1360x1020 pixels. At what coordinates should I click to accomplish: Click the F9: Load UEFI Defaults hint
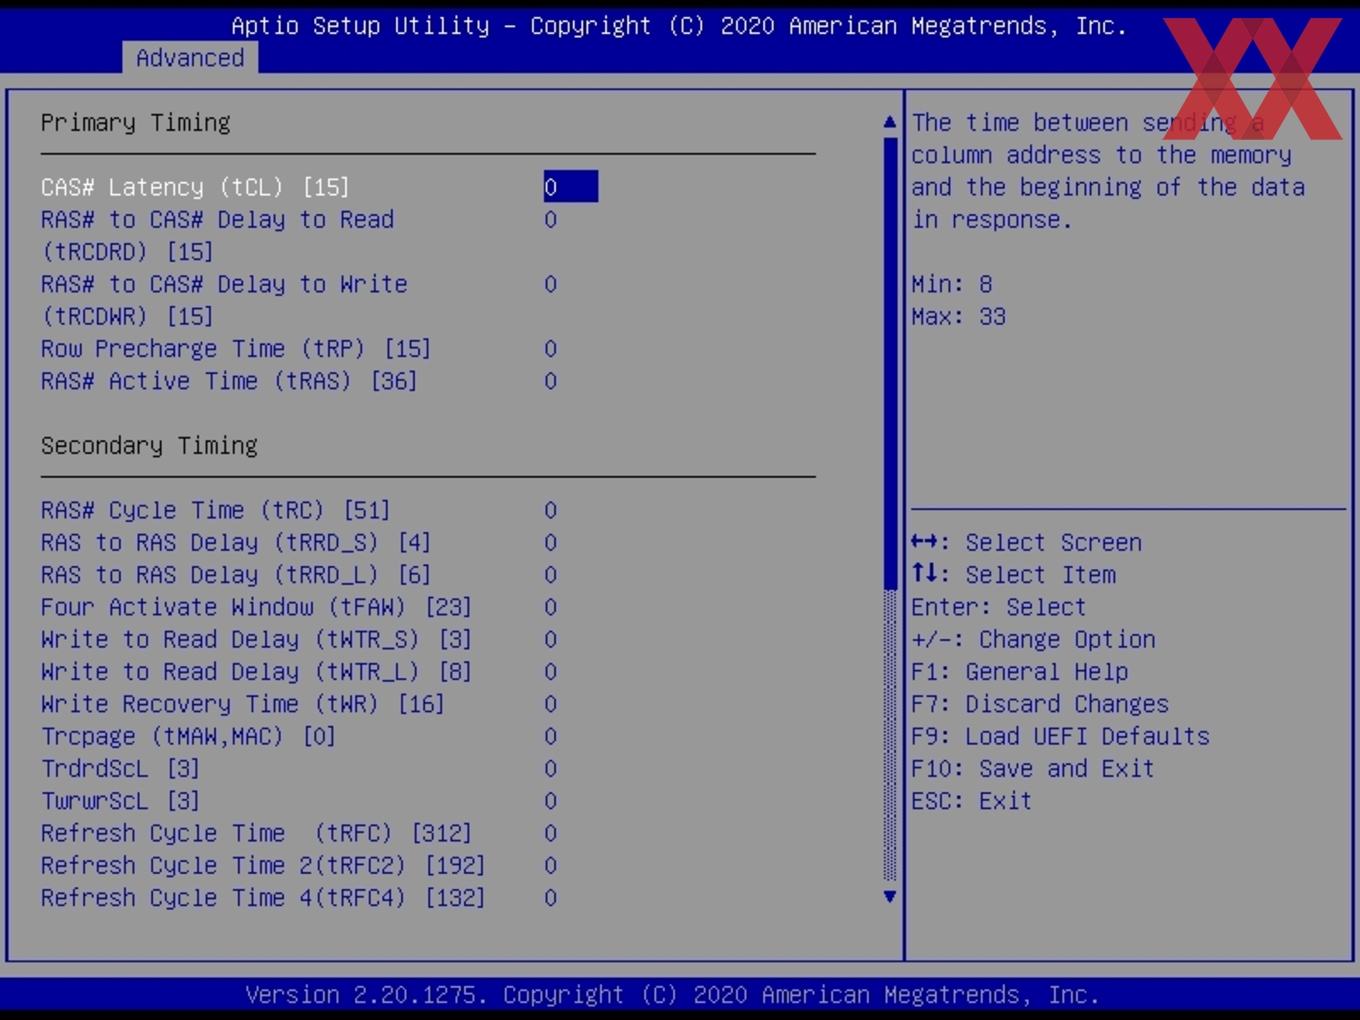tap(1060, 736)
